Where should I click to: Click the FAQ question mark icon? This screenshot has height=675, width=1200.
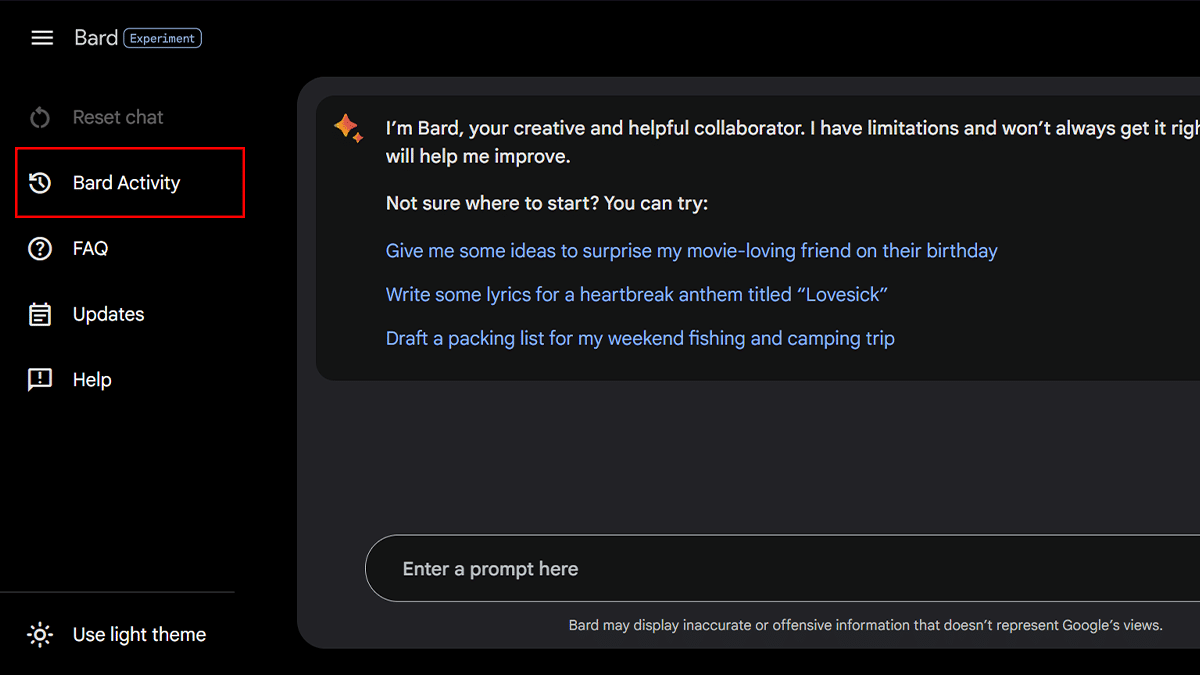[40, 249]
